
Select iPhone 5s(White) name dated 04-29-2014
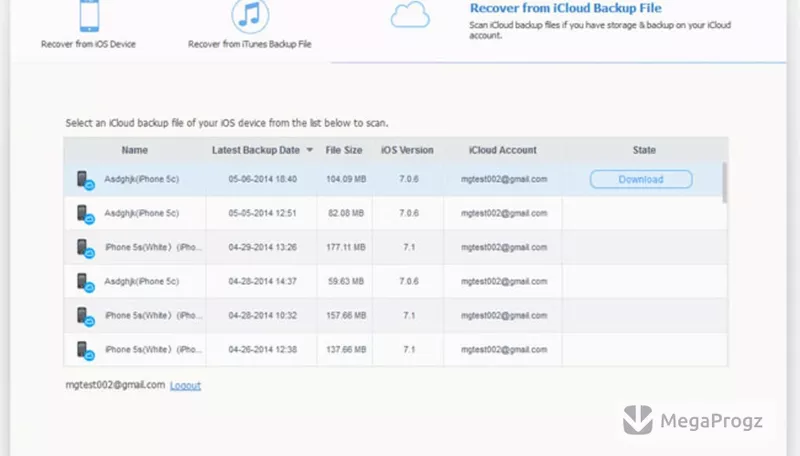(153, 247)
